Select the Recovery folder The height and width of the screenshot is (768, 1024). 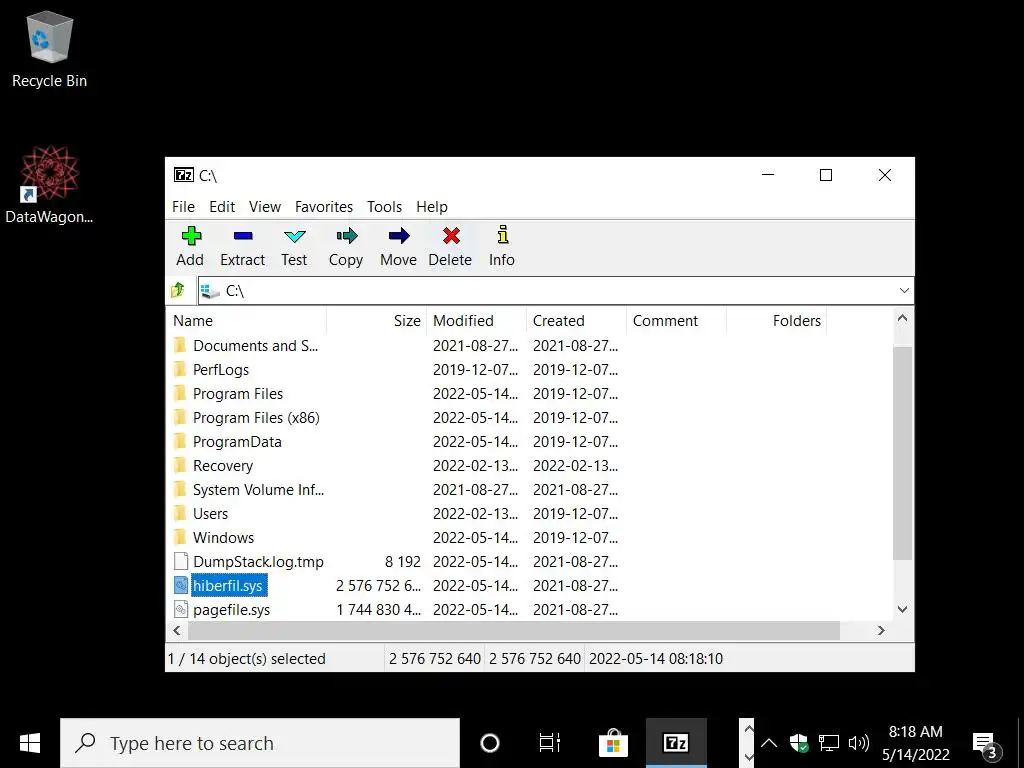click(x=214, y=466)
